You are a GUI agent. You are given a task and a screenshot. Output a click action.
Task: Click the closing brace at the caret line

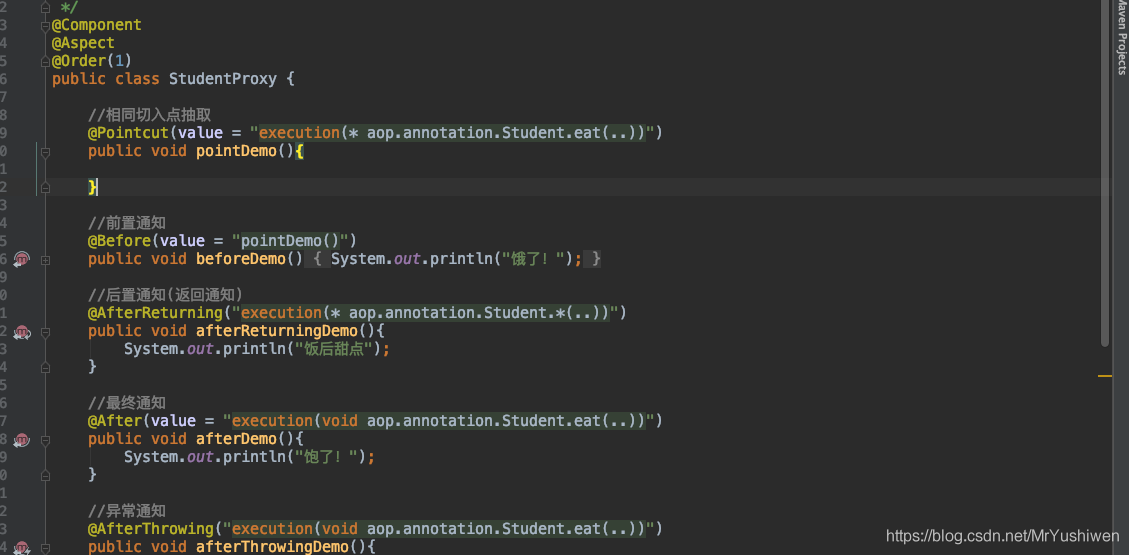(92, 187)
